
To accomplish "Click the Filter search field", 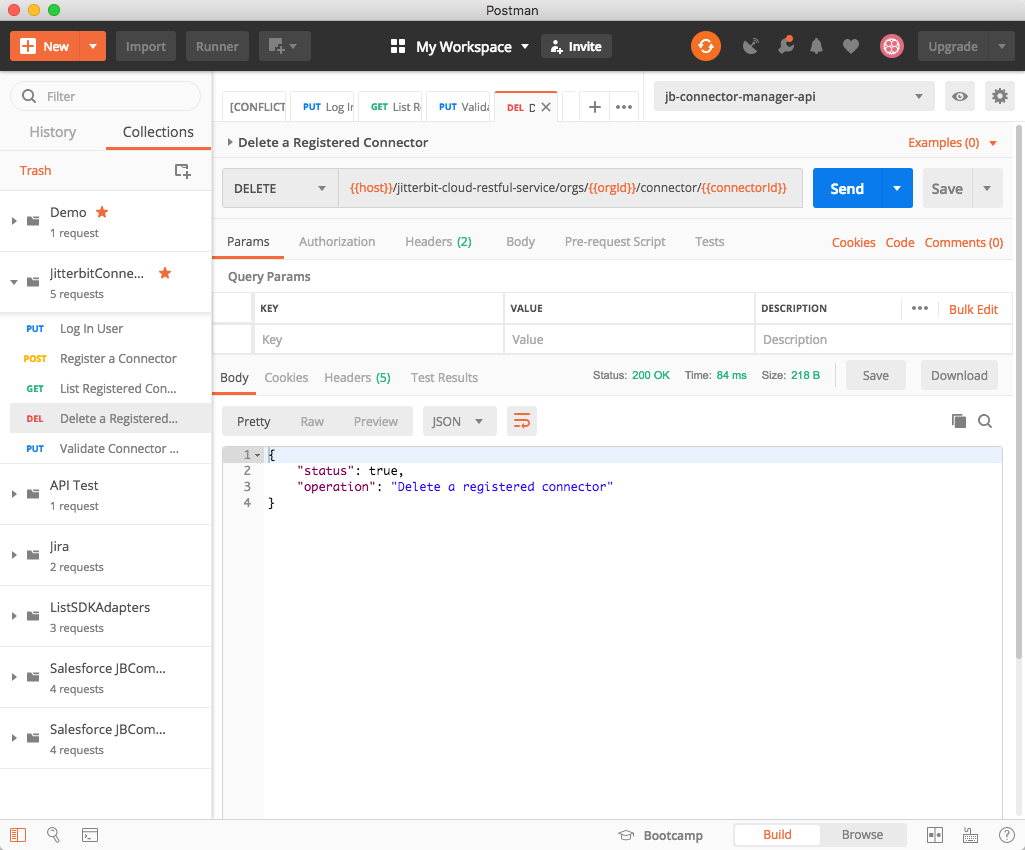I will 105,96.
